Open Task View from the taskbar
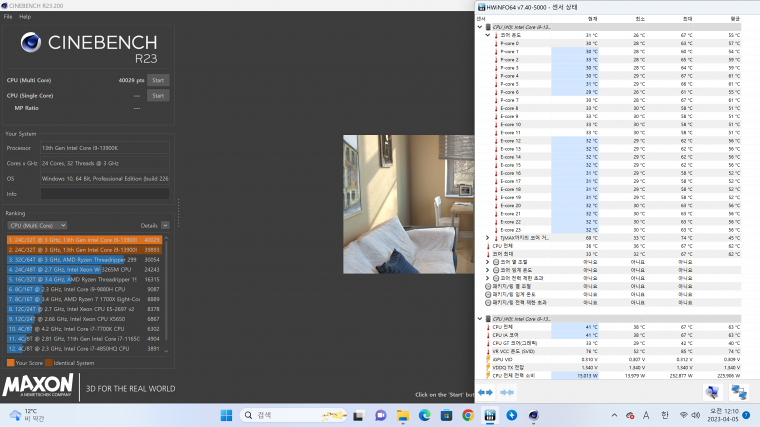 (358, 415)
